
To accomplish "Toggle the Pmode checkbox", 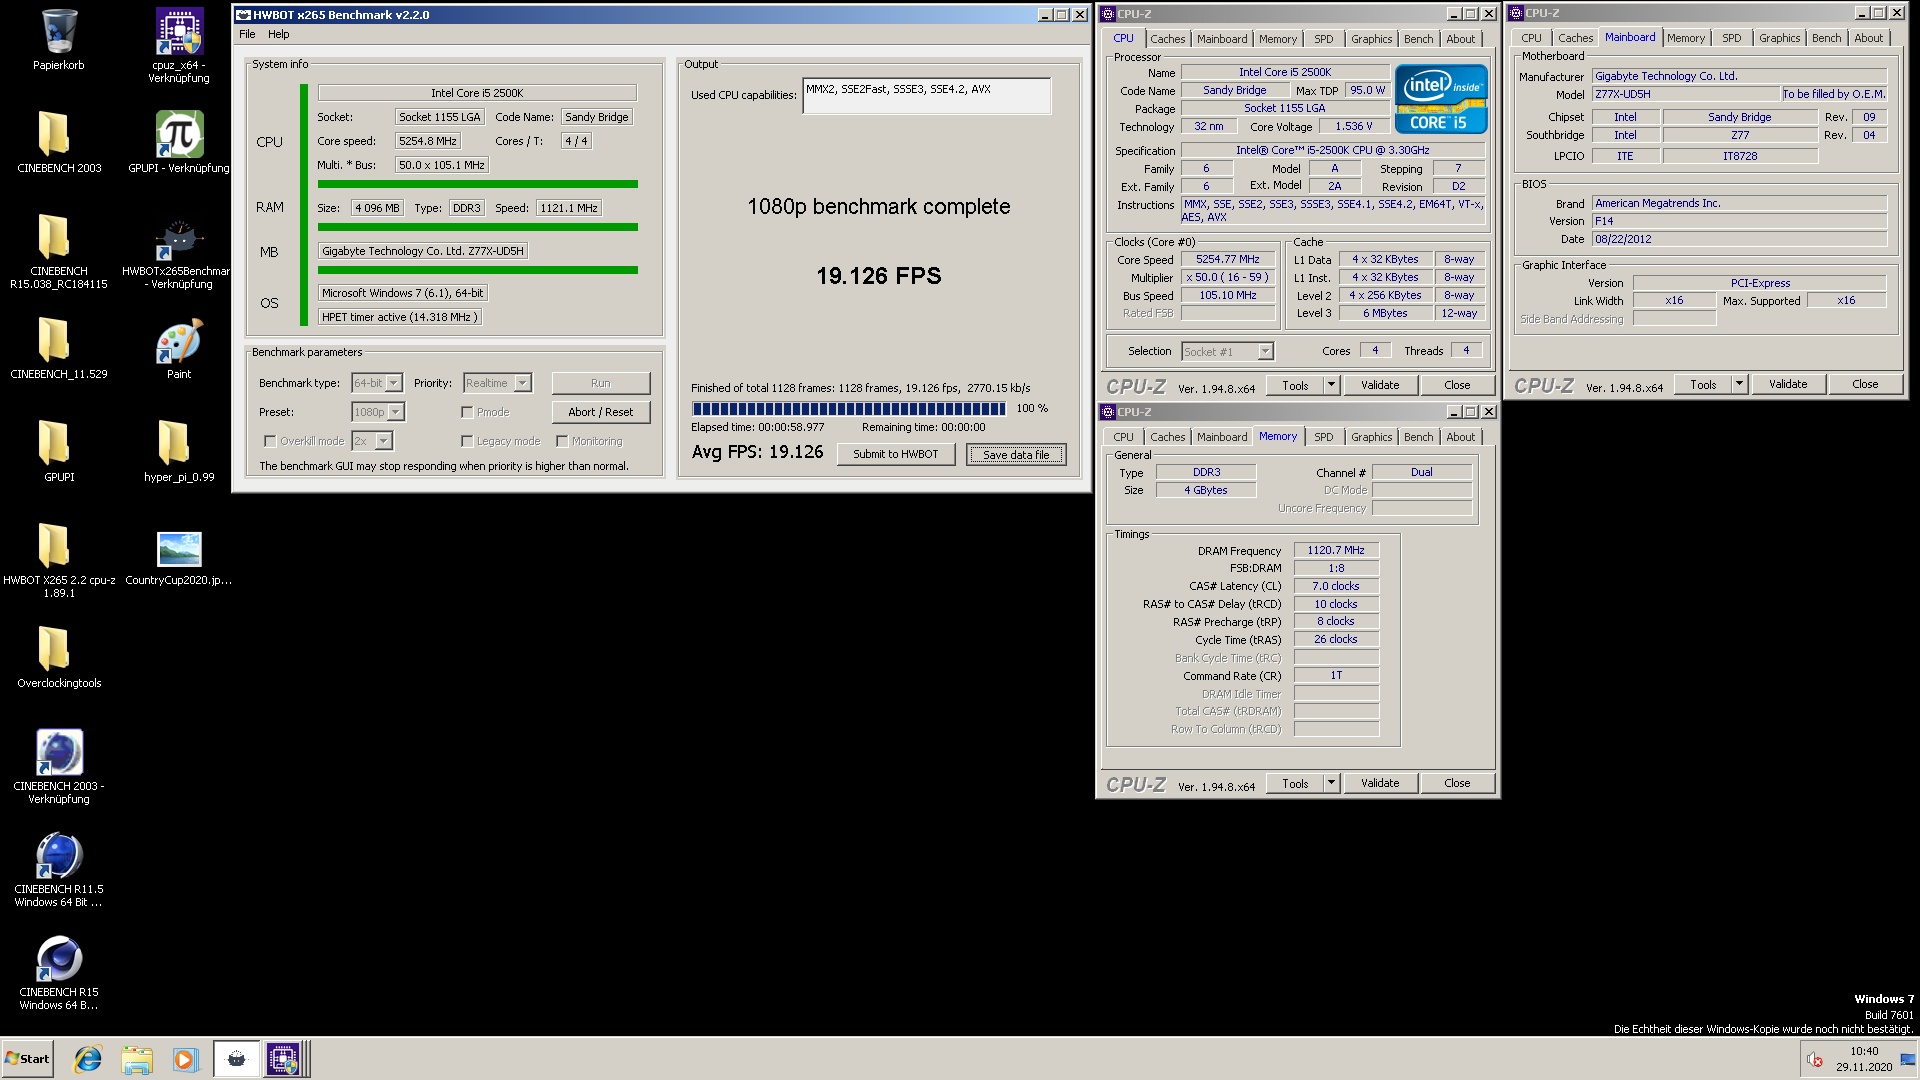I will point(467,412).
